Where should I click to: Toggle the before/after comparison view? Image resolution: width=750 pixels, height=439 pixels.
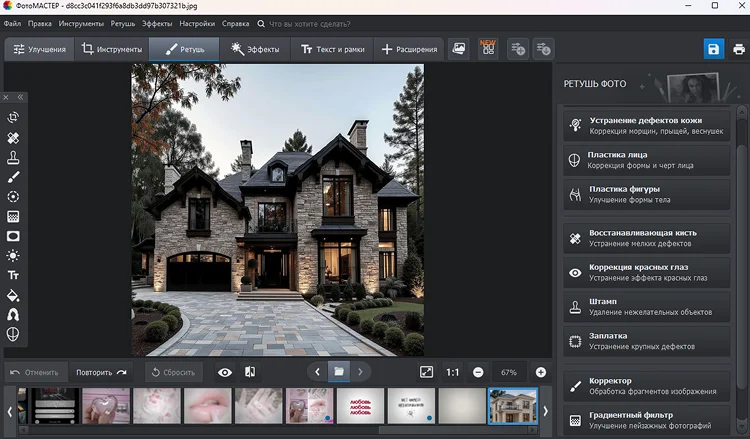[x=250, y=372]
